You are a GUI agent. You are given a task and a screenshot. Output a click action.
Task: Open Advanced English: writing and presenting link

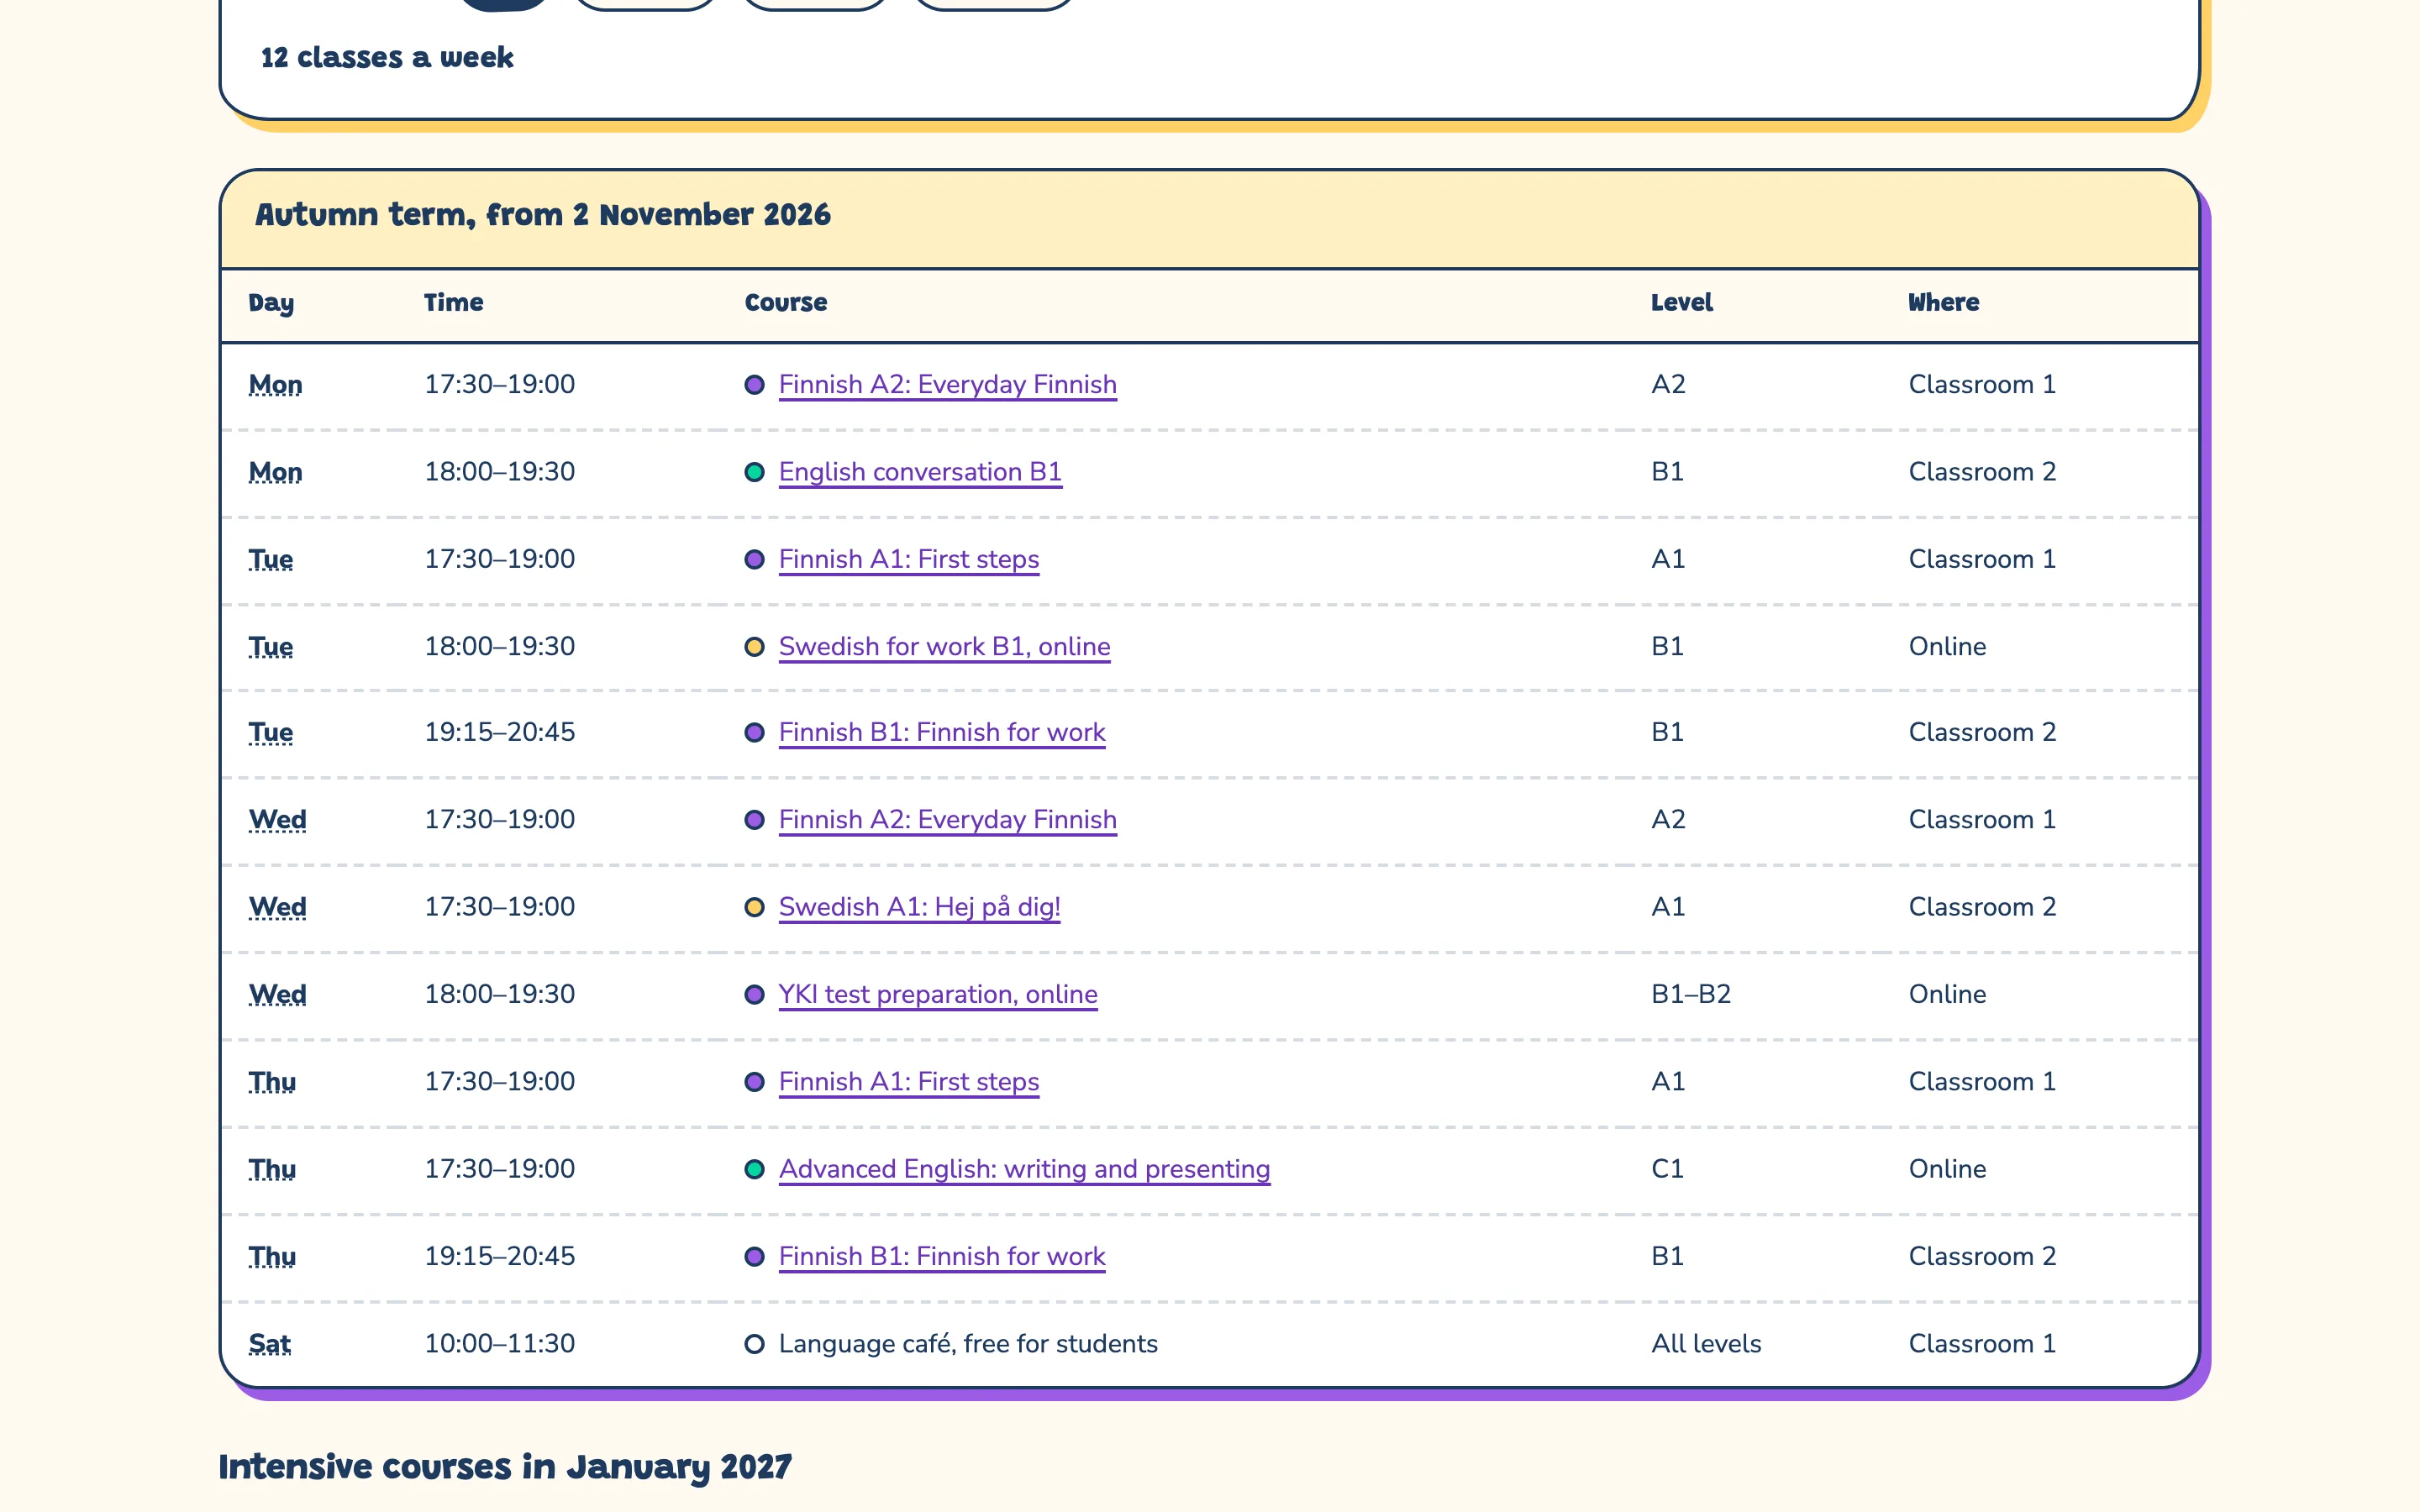1024,1169
